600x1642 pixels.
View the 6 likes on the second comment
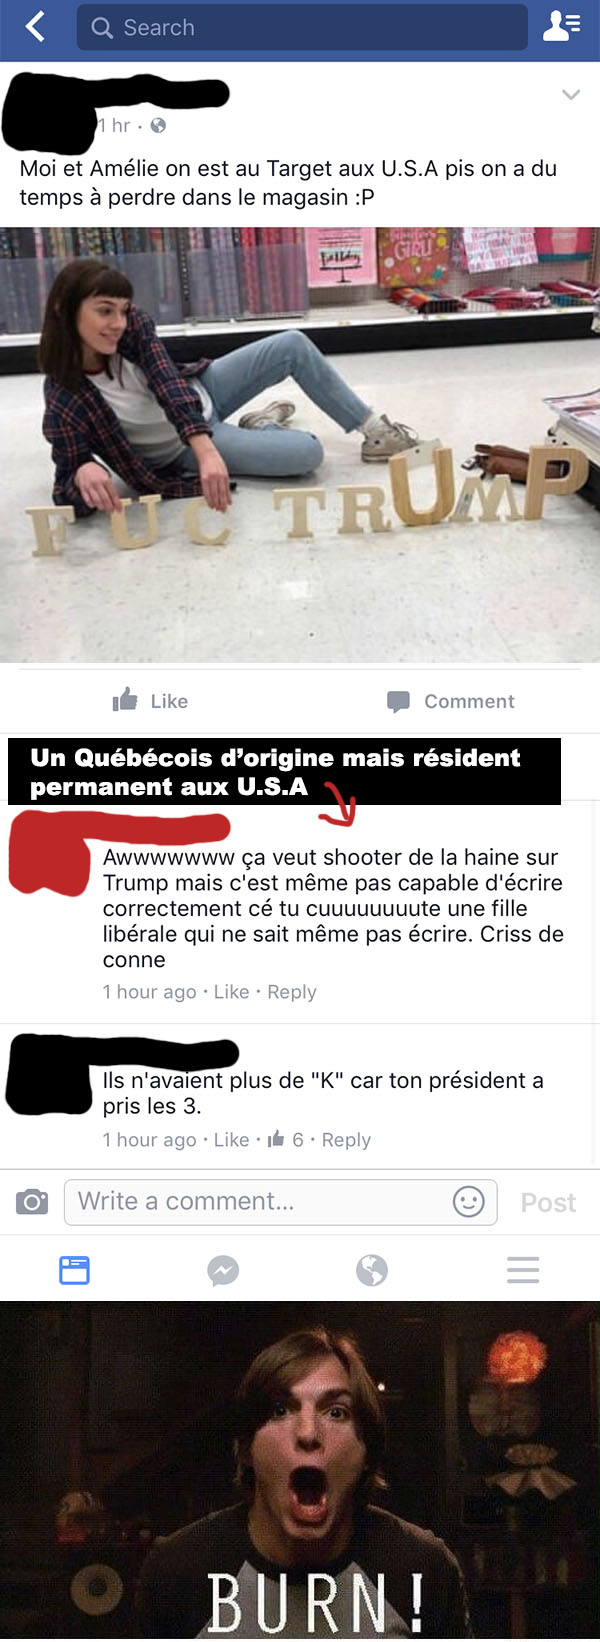click(x=286, y=1139)
